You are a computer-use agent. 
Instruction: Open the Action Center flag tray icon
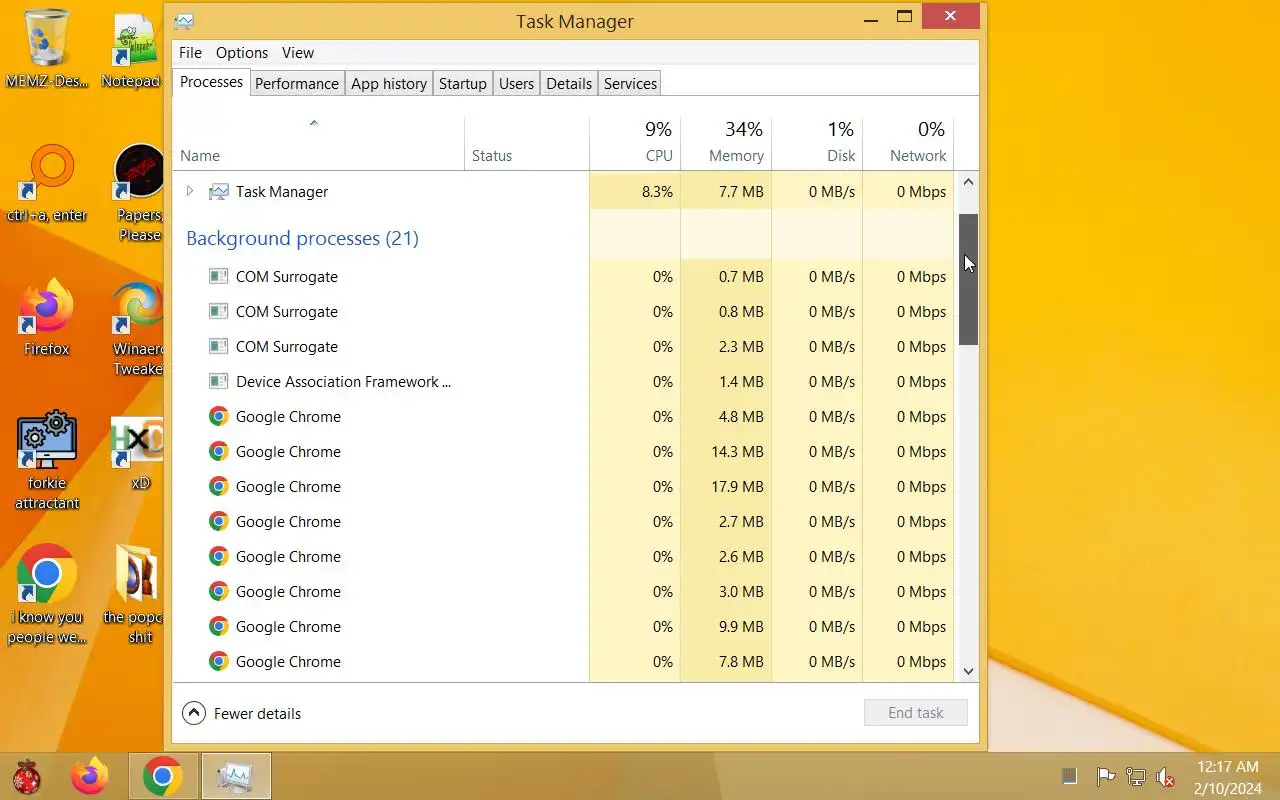[1105, 776]
